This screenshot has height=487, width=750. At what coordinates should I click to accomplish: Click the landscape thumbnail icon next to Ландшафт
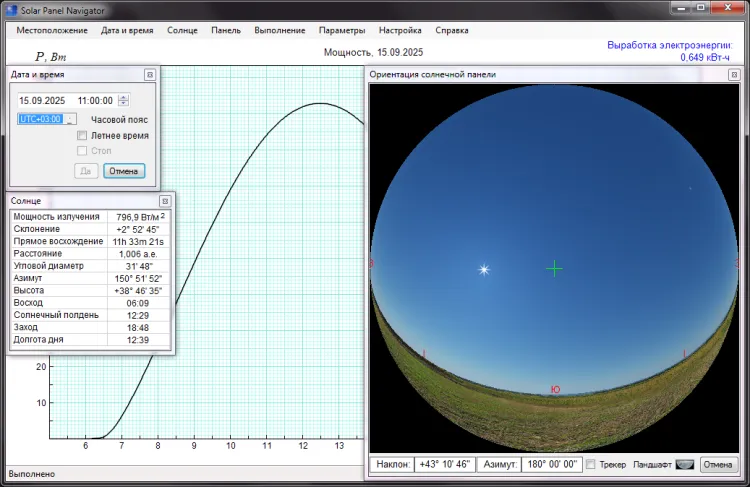pyautogui.click(x=684, y=465)
